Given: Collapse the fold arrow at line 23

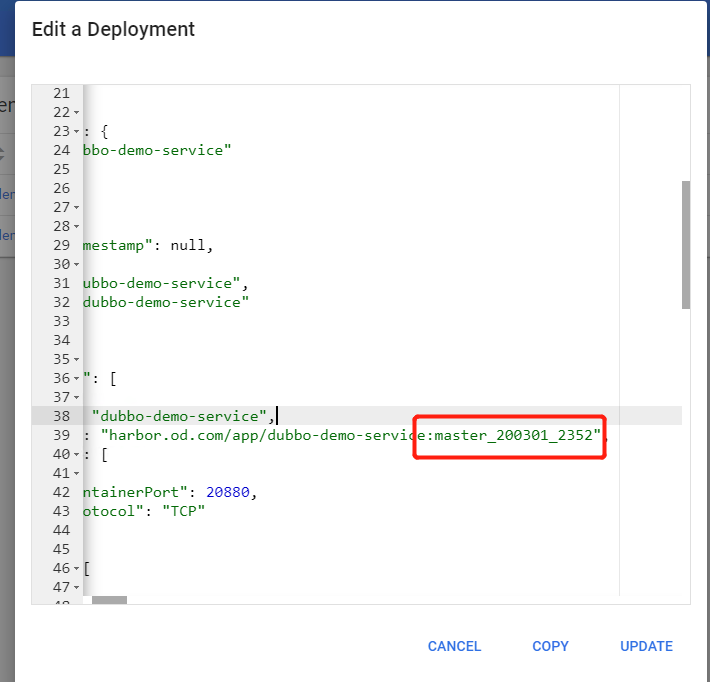Looking at the screenshot, I should (76, 132).
